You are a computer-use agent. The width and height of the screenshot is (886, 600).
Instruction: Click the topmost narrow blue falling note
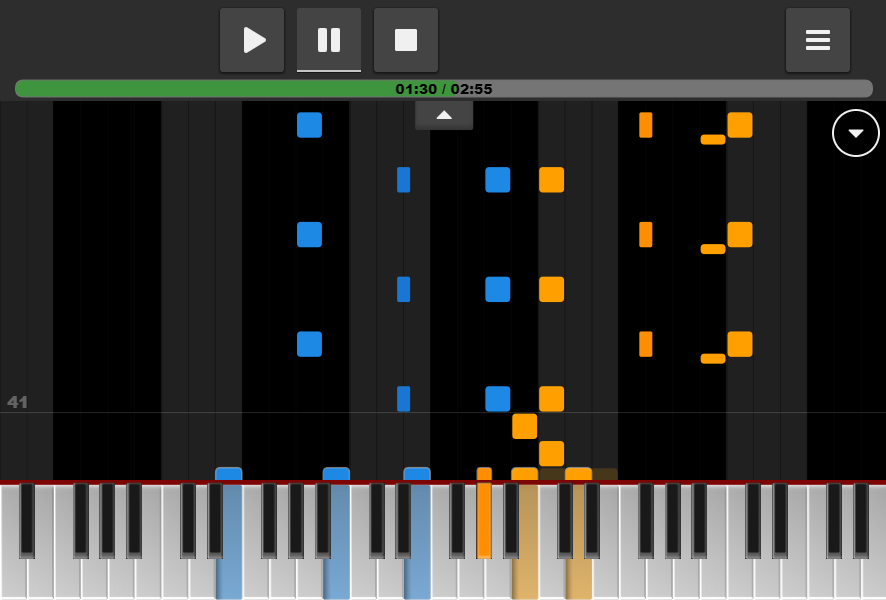coord(404,180)
